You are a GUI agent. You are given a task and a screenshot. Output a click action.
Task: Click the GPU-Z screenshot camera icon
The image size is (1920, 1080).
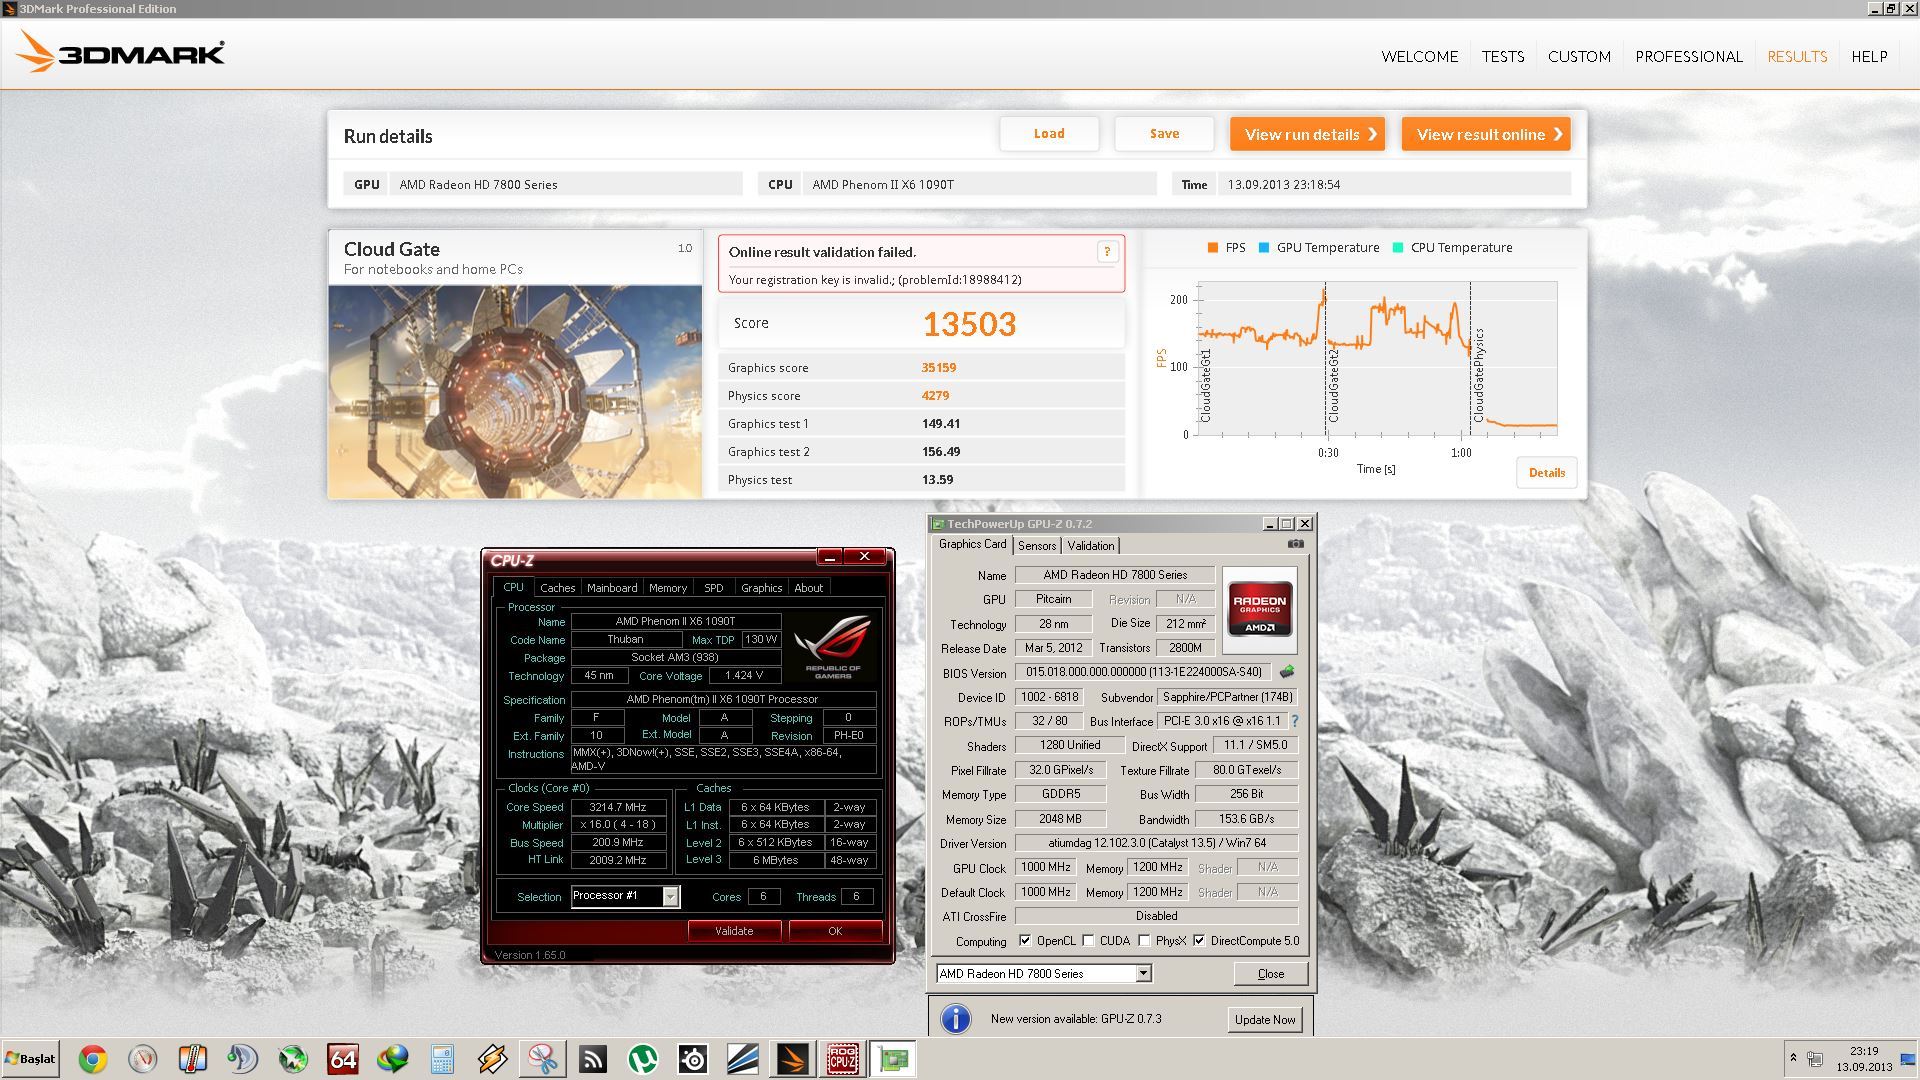(1296, 544)
